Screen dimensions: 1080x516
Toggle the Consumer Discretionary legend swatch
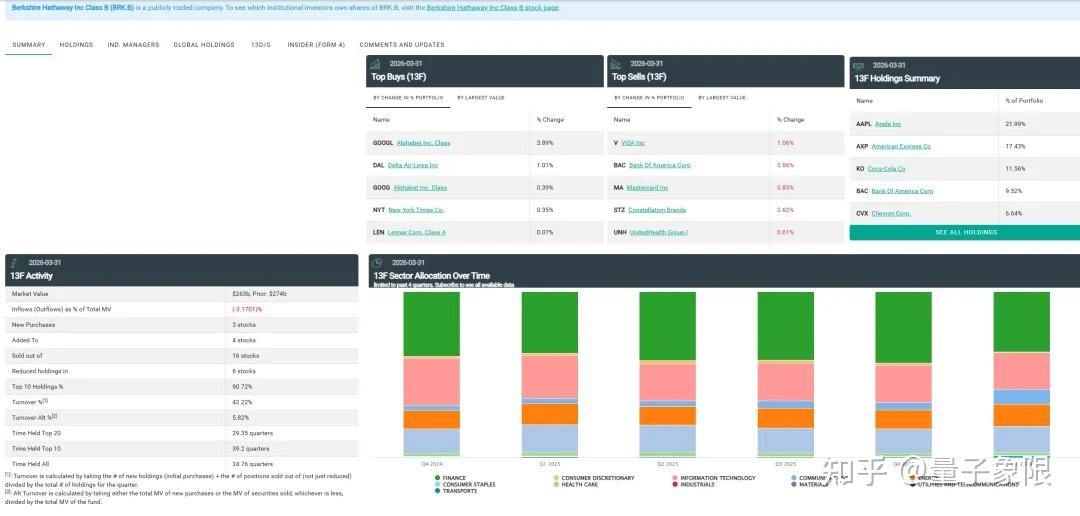(556, 478)
